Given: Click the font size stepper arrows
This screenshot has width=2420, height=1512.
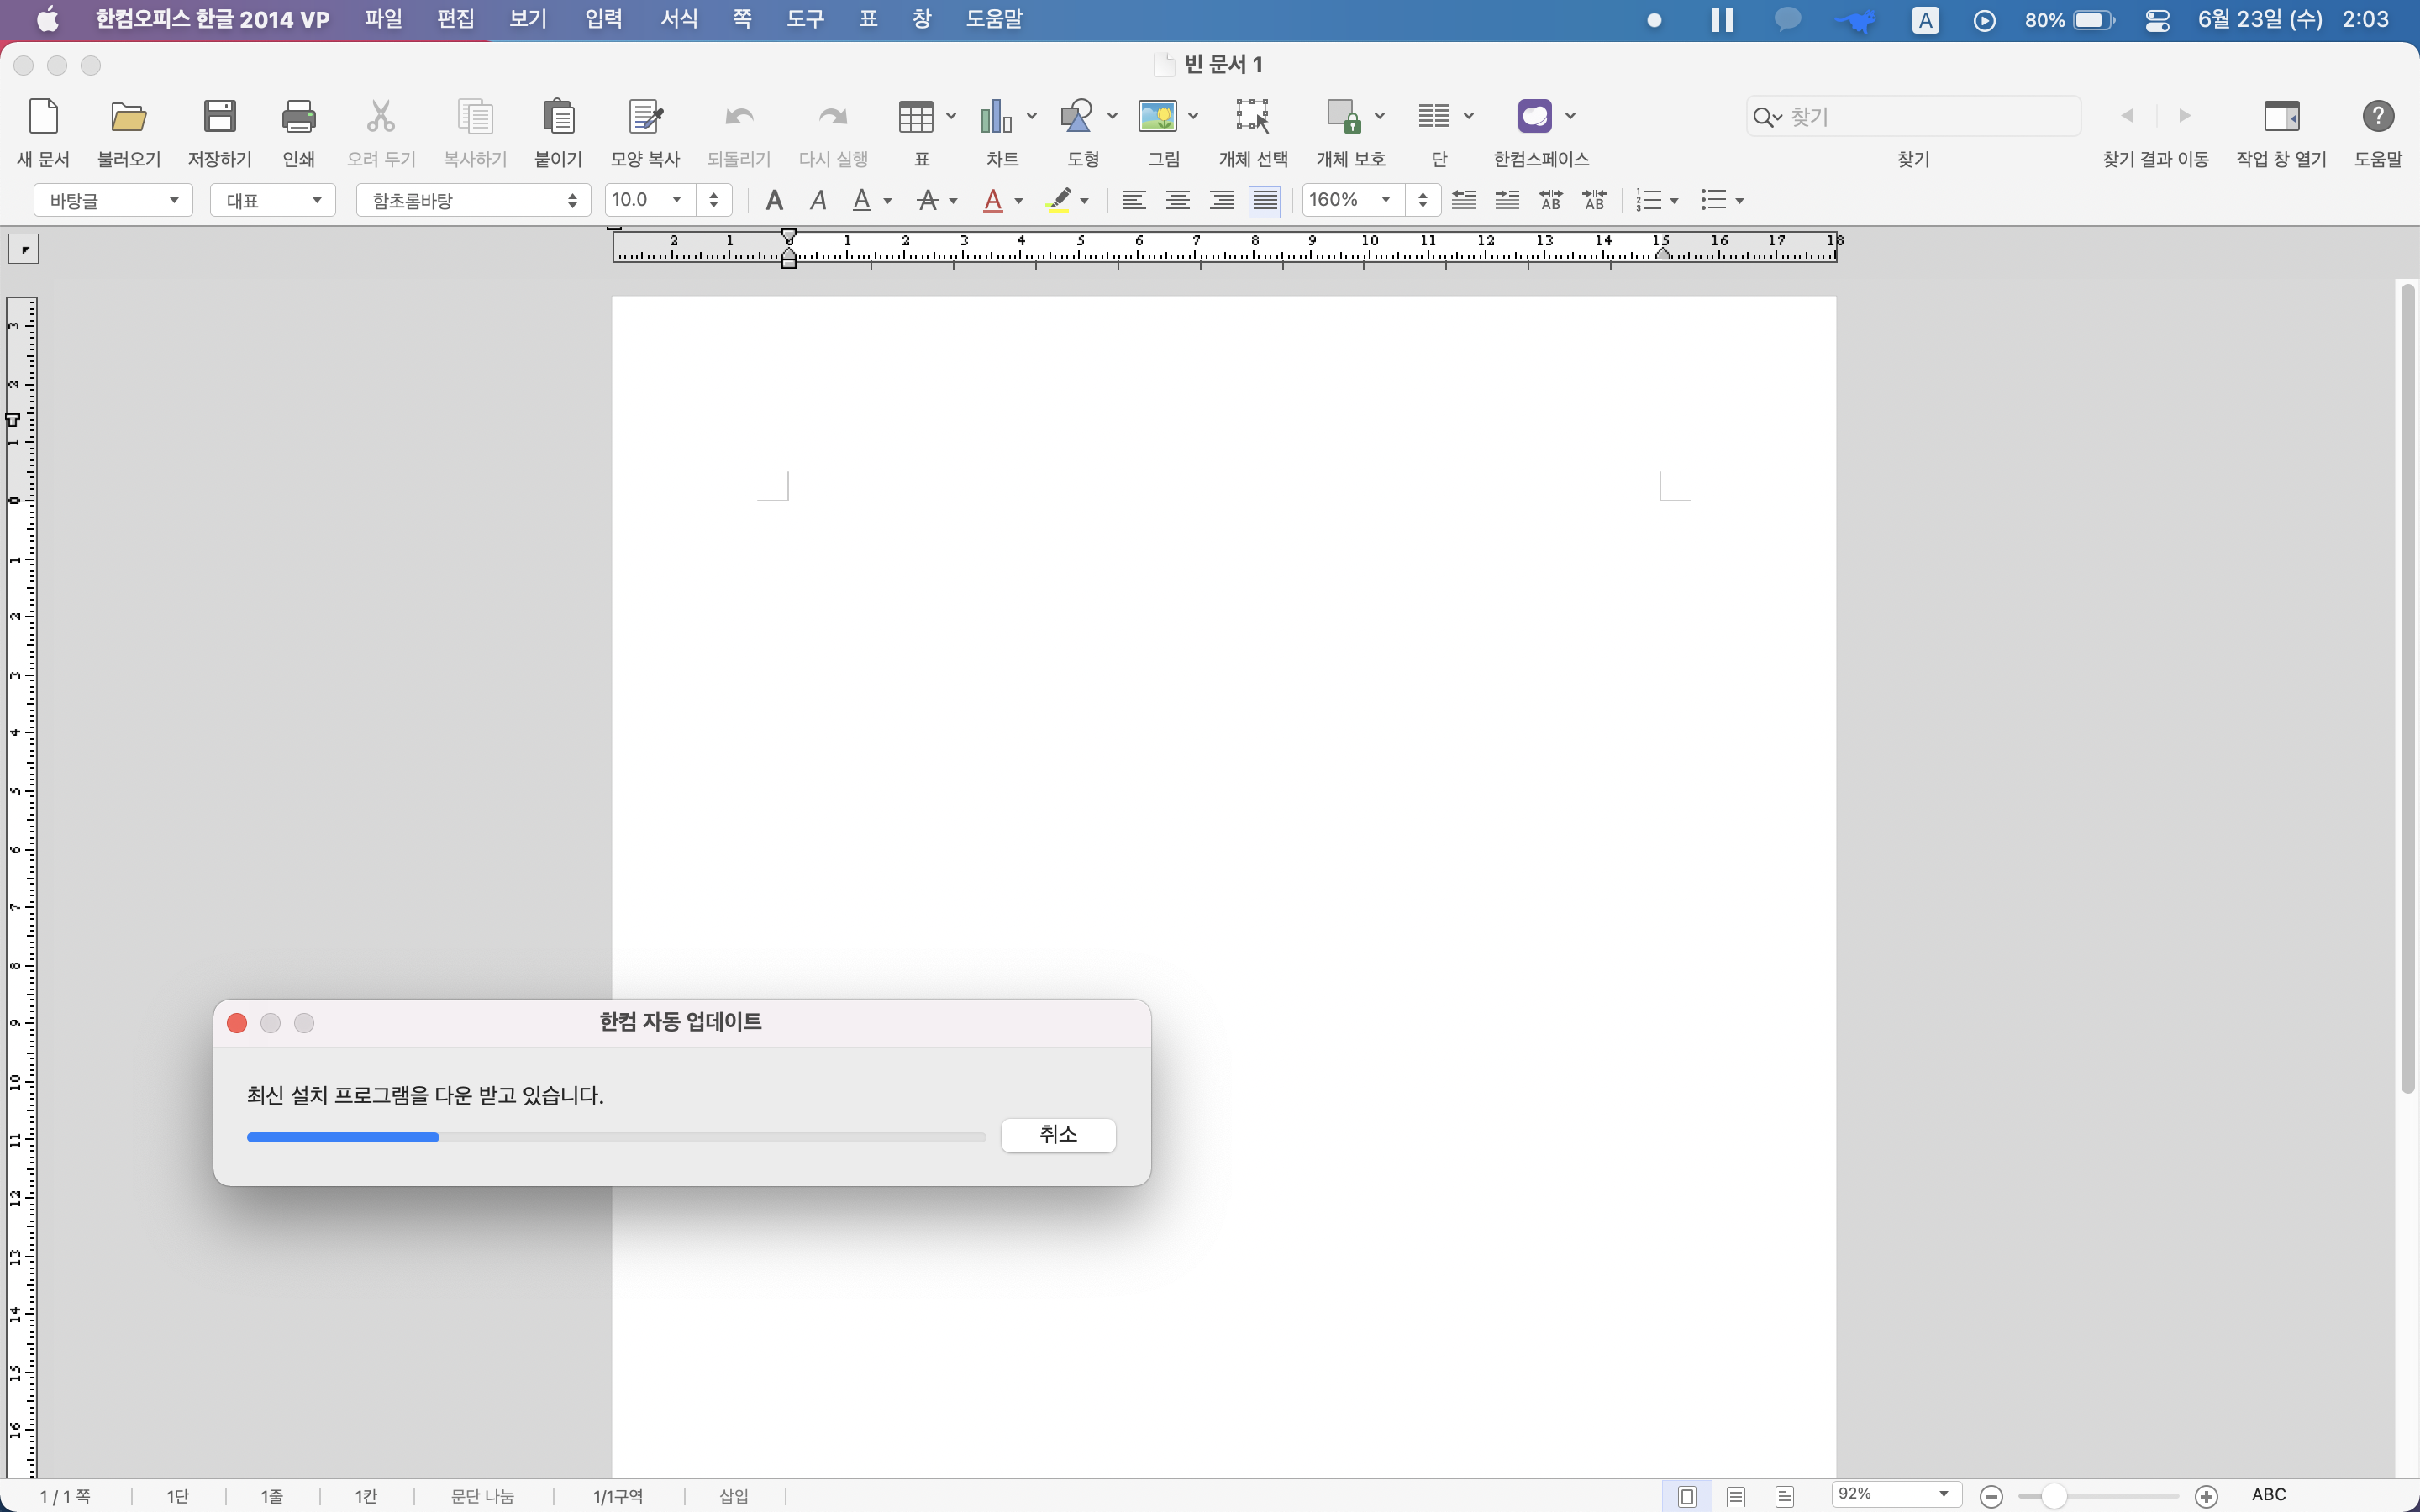Looking at the screenshot, I should [x=713, y=200].
